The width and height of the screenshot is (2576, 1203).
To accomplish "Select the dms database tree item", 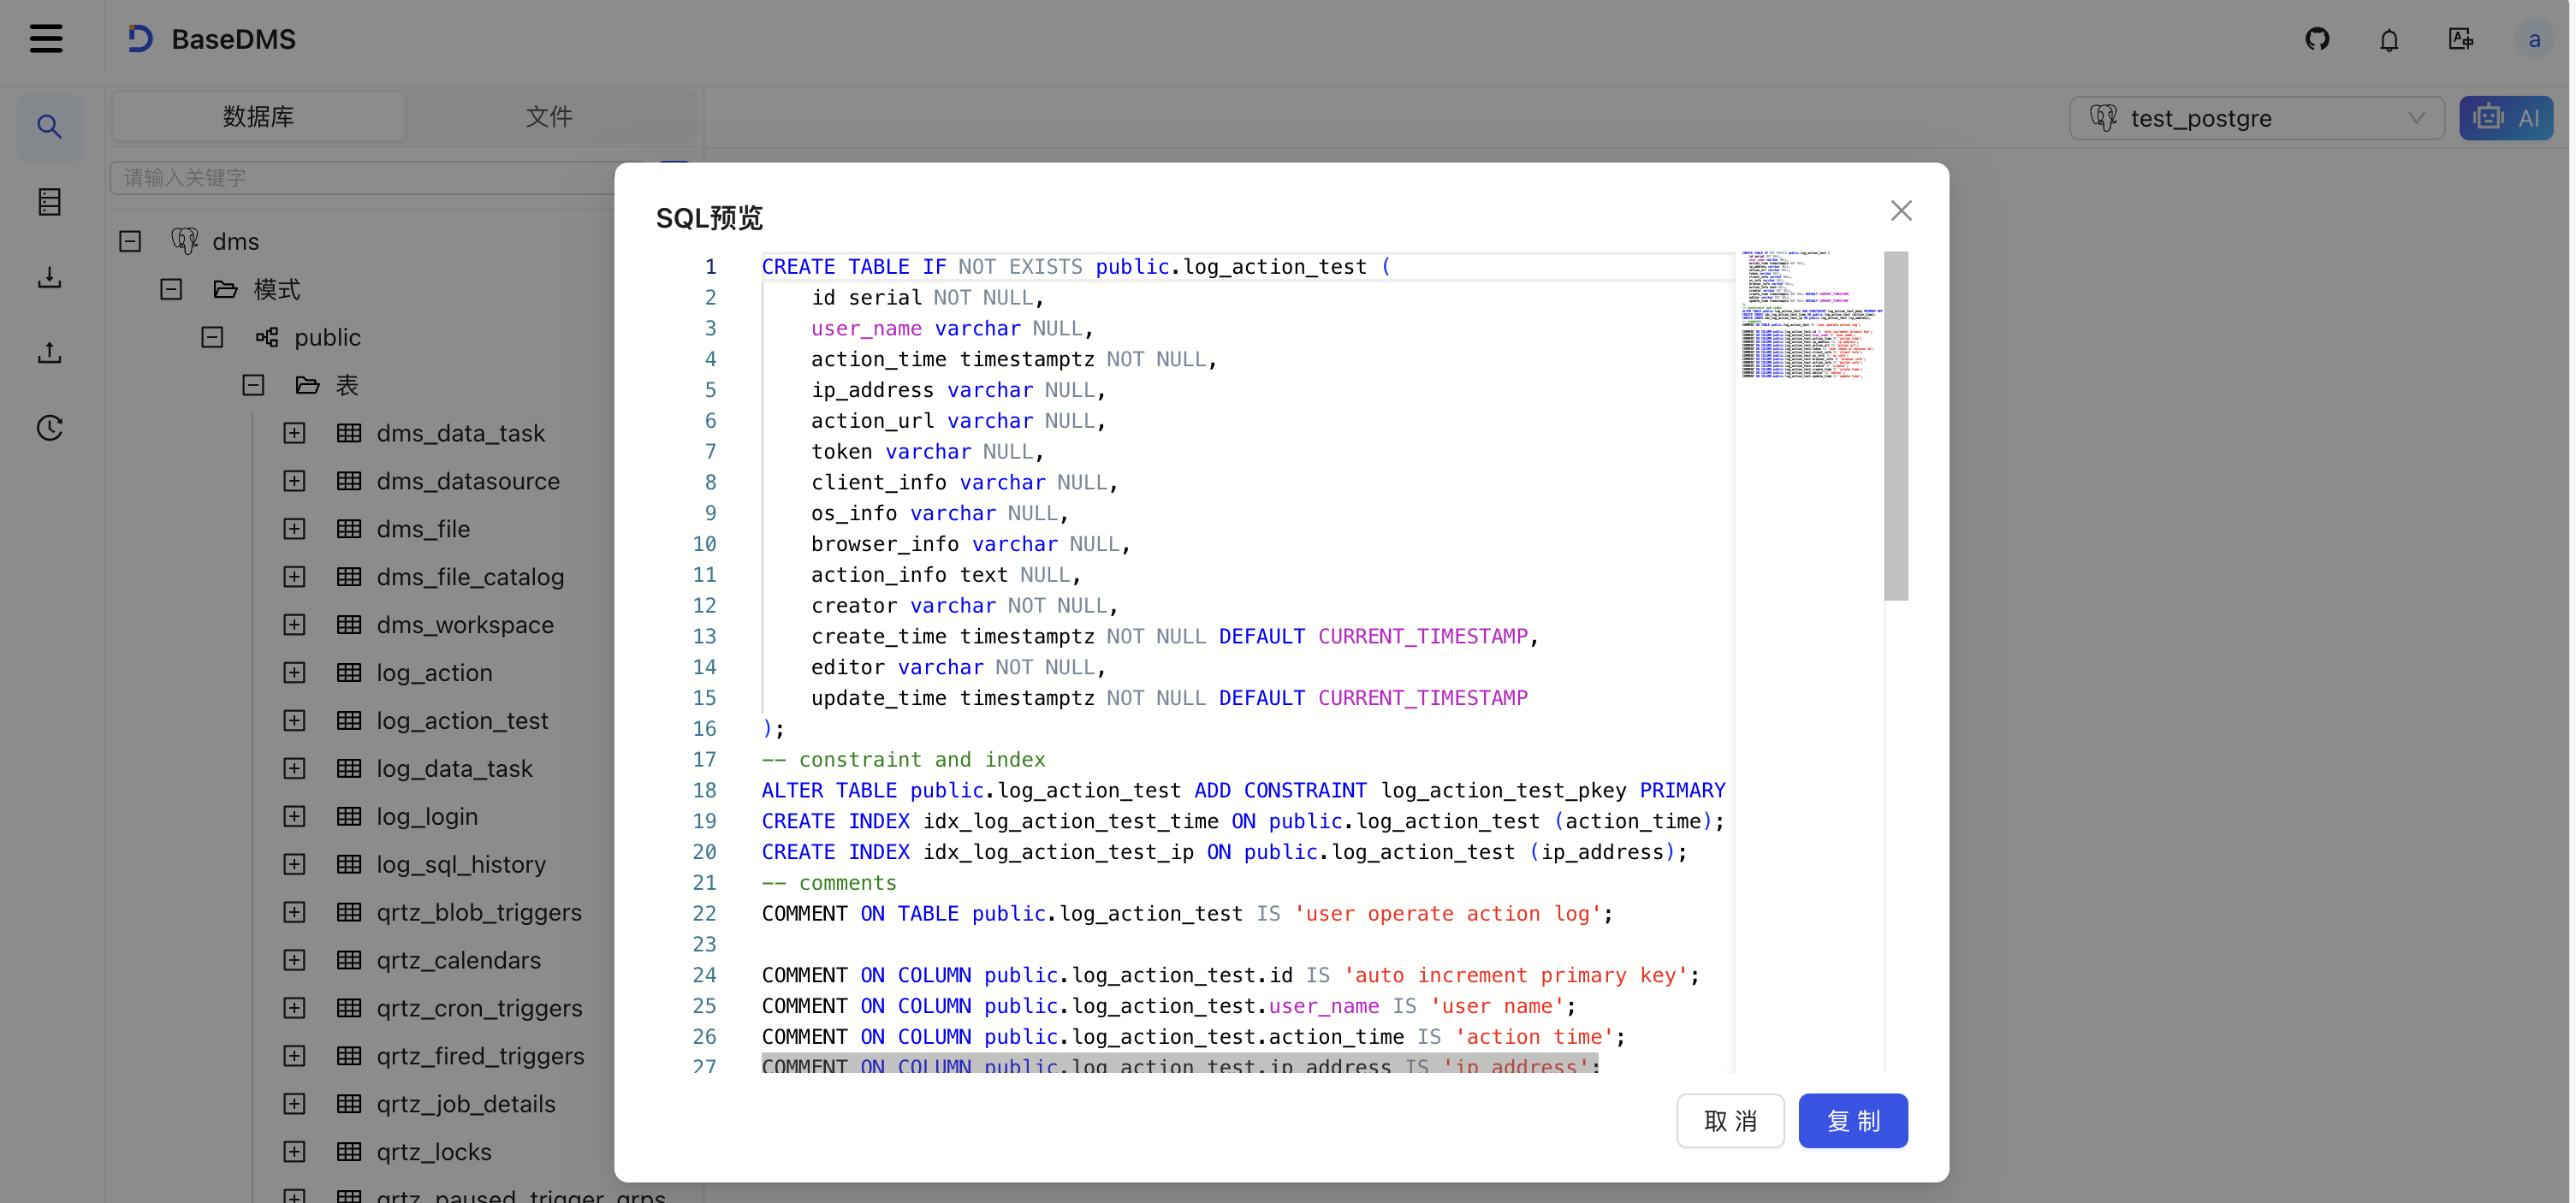I will [235, 241].
